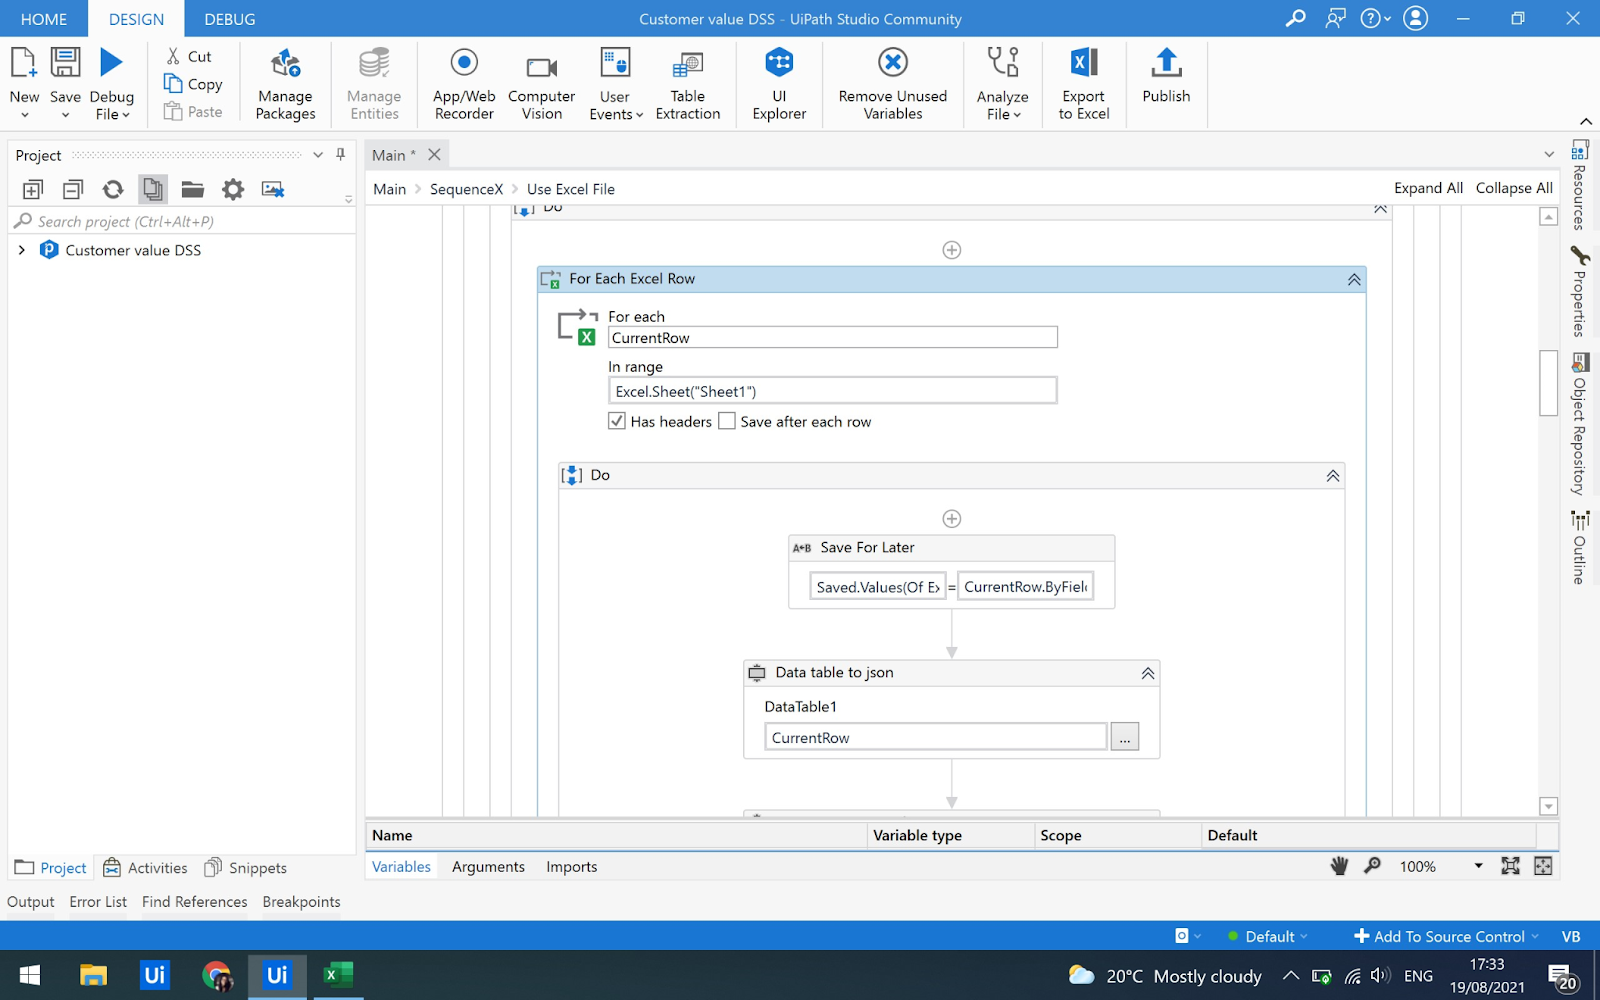The height and width of the screenshot is (1000, 1600).
Task: Open the Arguments panel tab
Action: [x=488, y=867]
